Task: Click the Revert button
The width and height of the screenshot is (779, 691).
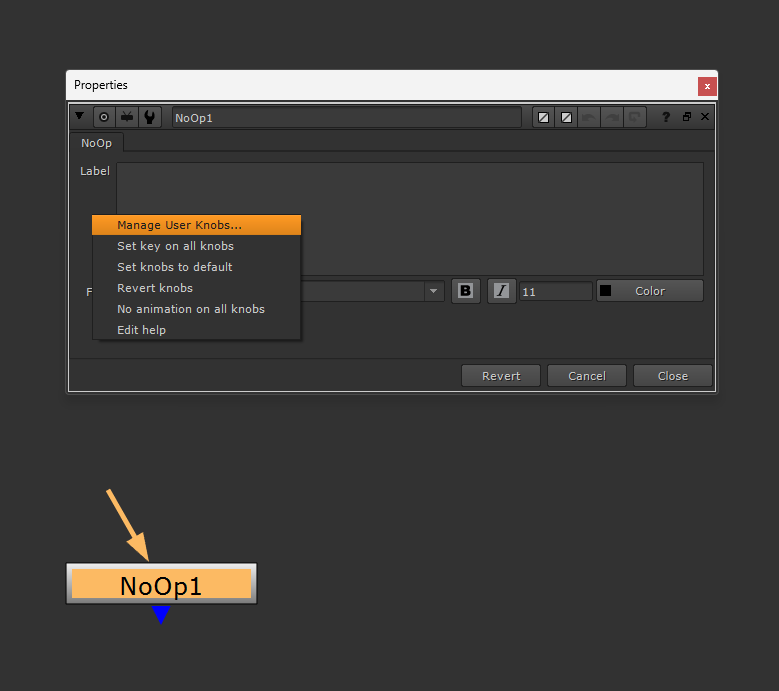Action: [x=501, y=376]
